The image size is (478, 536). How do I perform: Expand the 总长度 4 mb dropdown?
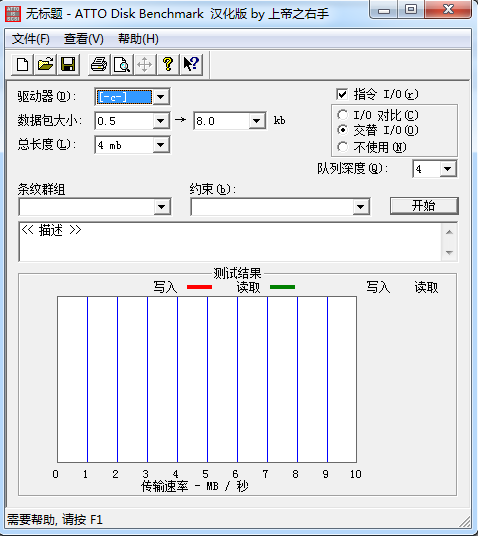(x=160, y=145)
